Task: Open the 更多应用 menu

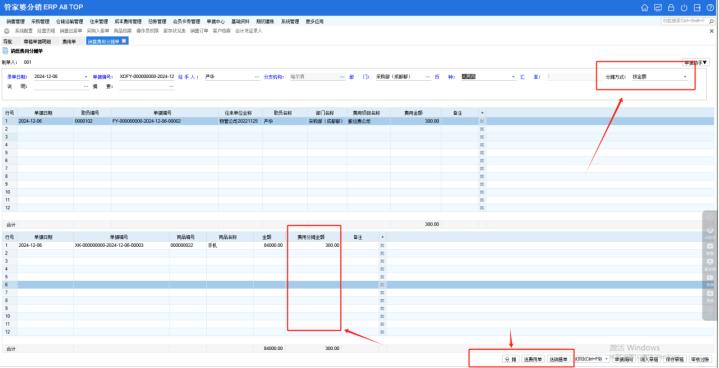Action: pos(315,21)
